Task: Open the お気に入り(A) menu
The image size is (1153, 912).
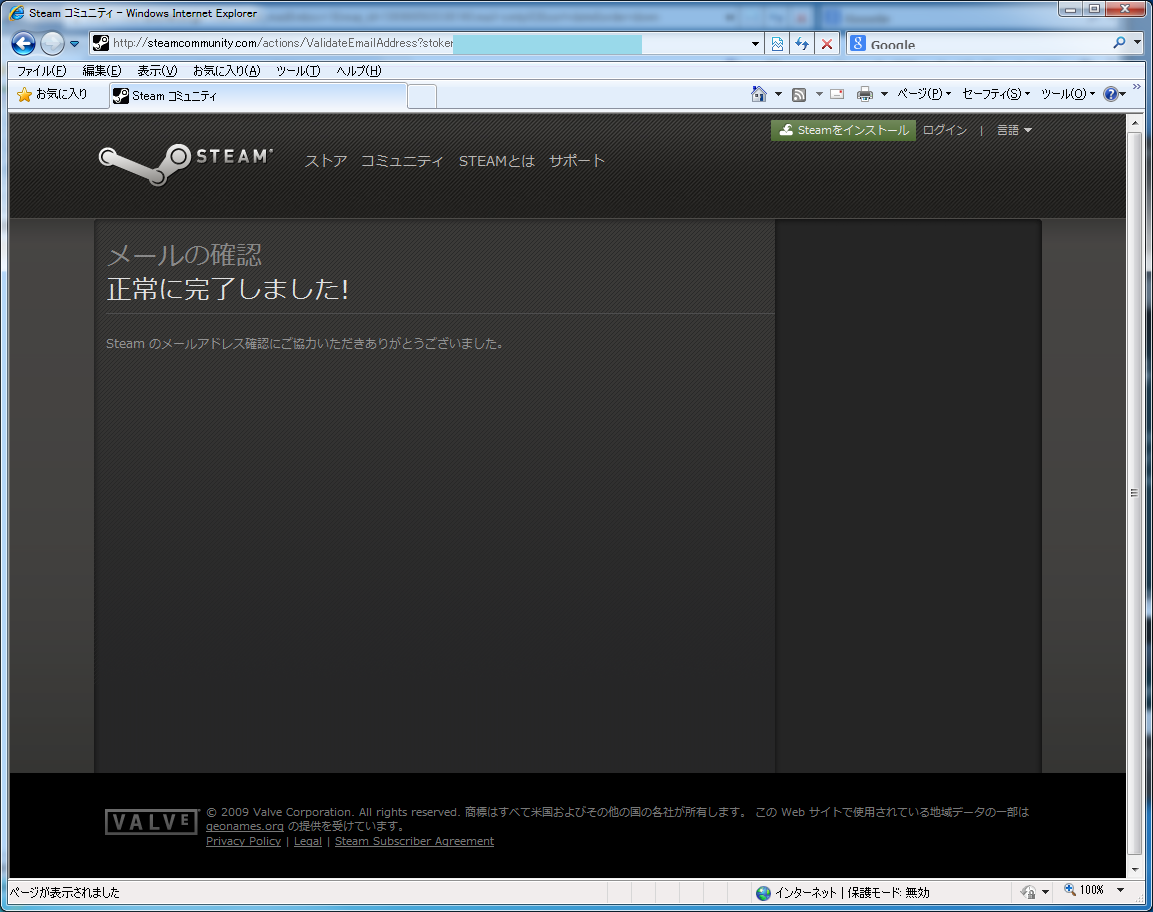Action: (226, 71)
